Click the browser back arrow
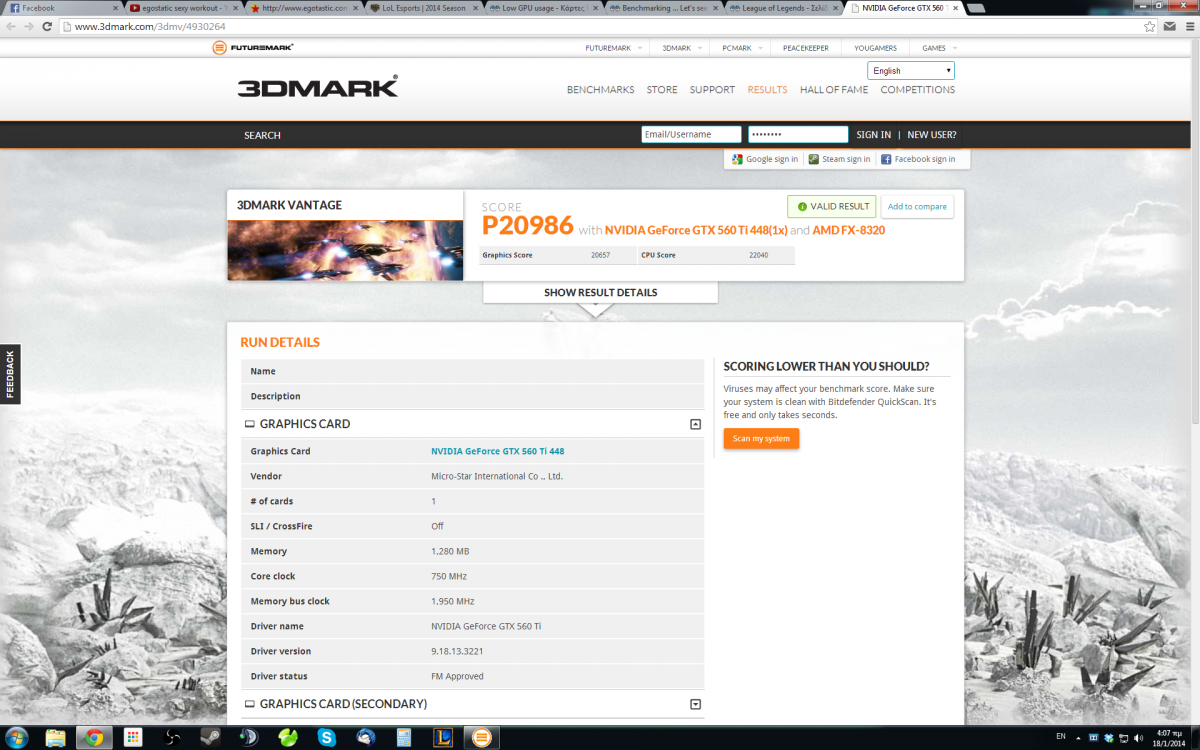The width and height of the screenshot is (1200, 750). [x=10, y=27]
